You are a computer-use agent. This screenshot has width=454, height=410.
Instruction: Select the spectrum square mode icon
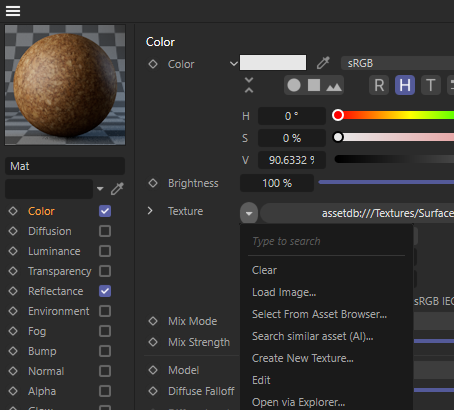[x=314, y=85]
